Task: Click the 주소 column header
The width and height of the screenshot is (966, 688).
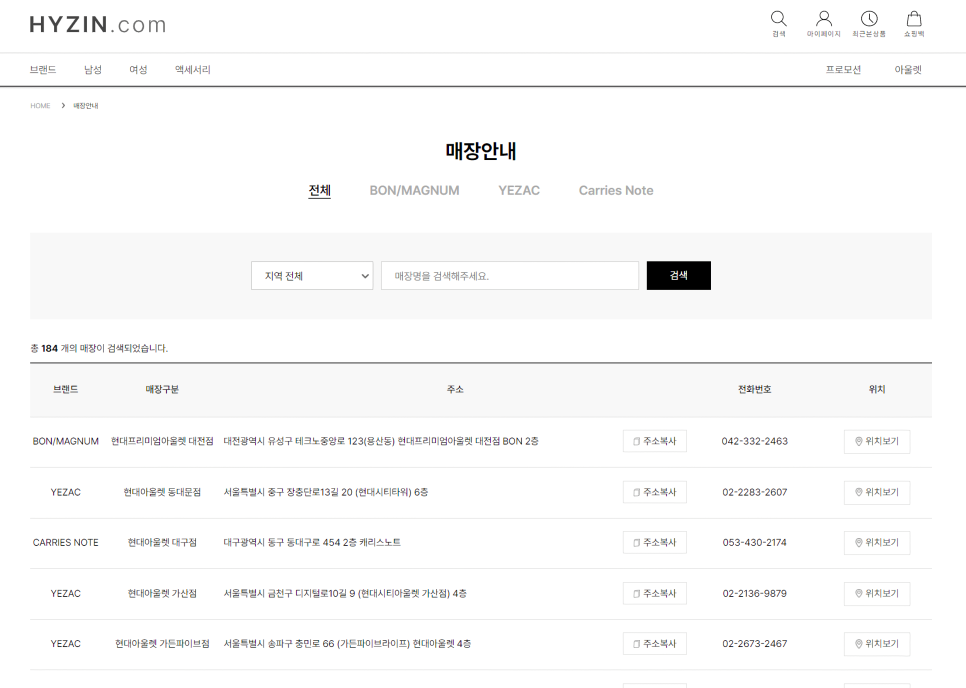Action: [x=455, y=389]
